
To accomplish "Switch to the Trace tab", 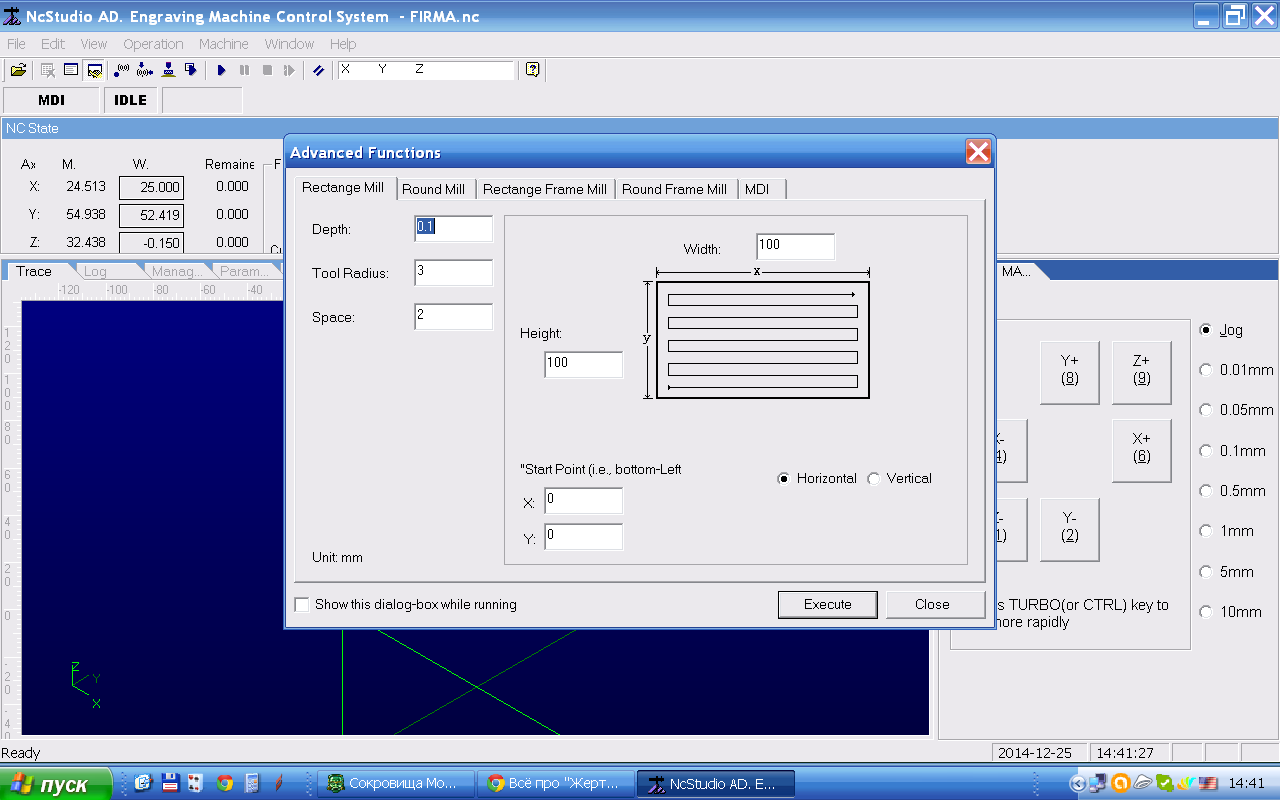I will (34, 271).
